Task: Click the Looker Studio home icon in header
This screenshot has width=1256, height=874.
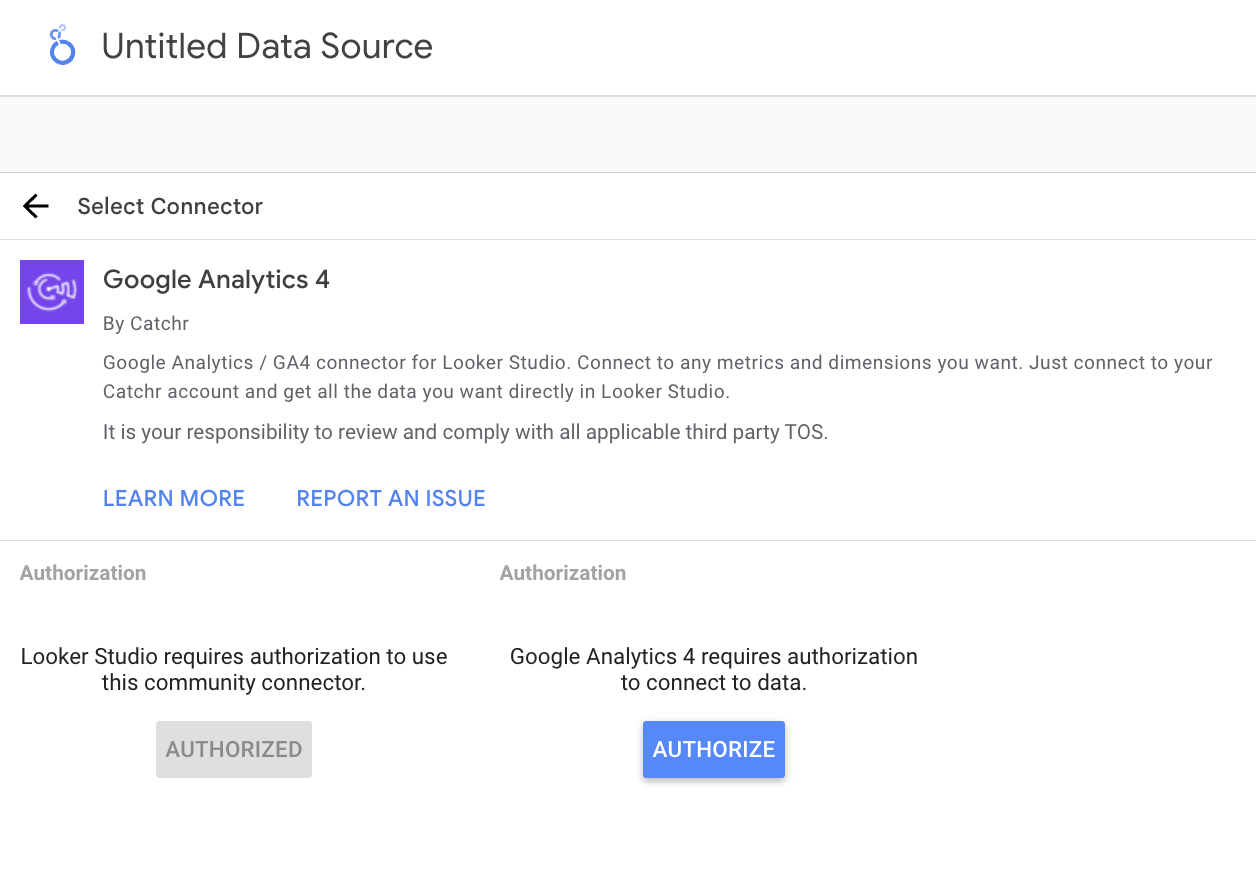Action: [61, 45]
